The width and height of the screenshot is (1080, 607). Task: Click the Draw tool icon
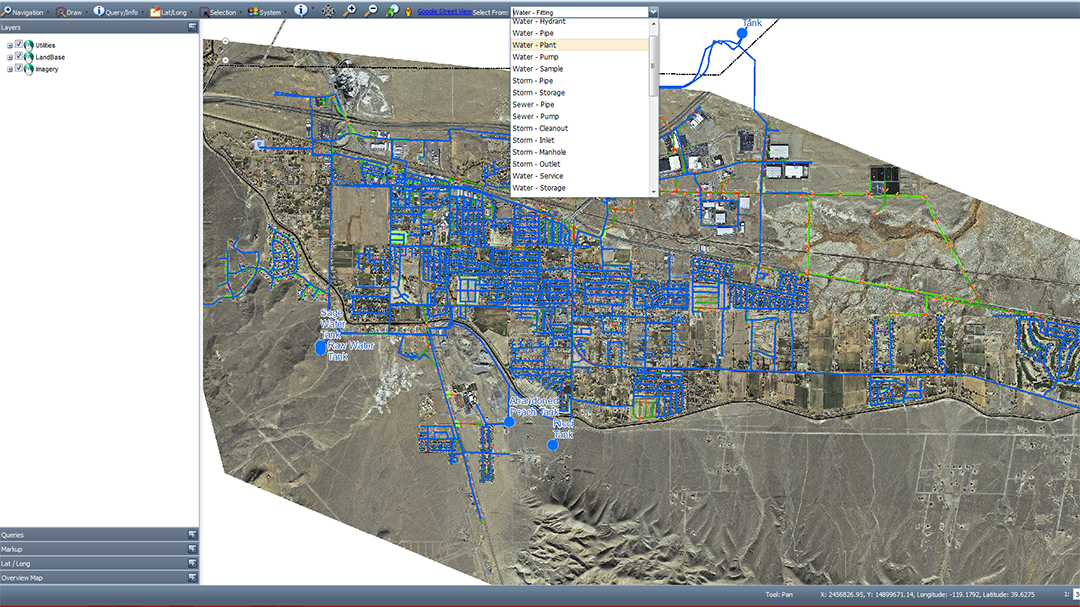[61, 12]
